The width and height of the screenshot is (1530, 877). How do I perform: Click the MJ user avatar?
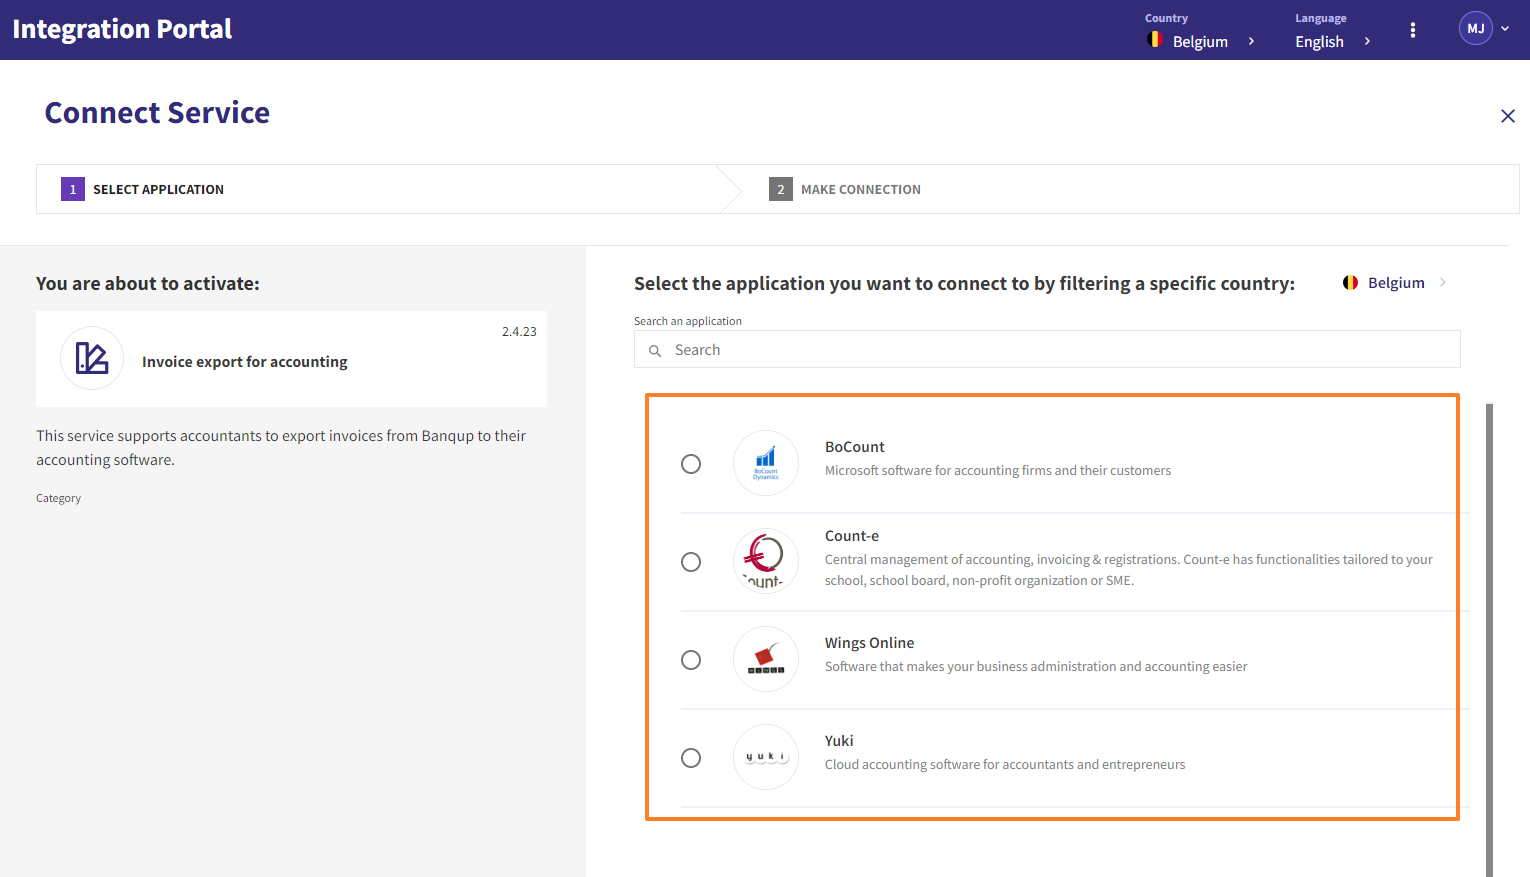pos(1475,28)
